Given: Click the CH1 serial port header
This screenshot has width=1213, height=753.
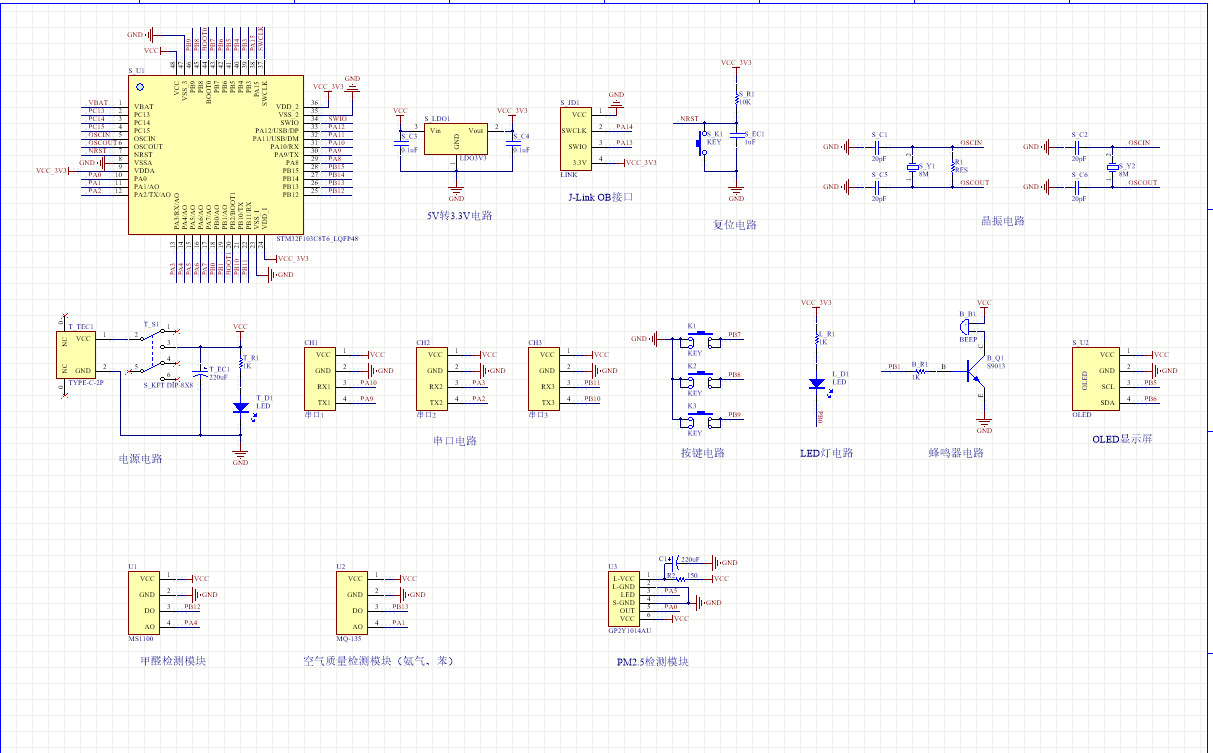Looking at the screenshot, I should [323, 377].
